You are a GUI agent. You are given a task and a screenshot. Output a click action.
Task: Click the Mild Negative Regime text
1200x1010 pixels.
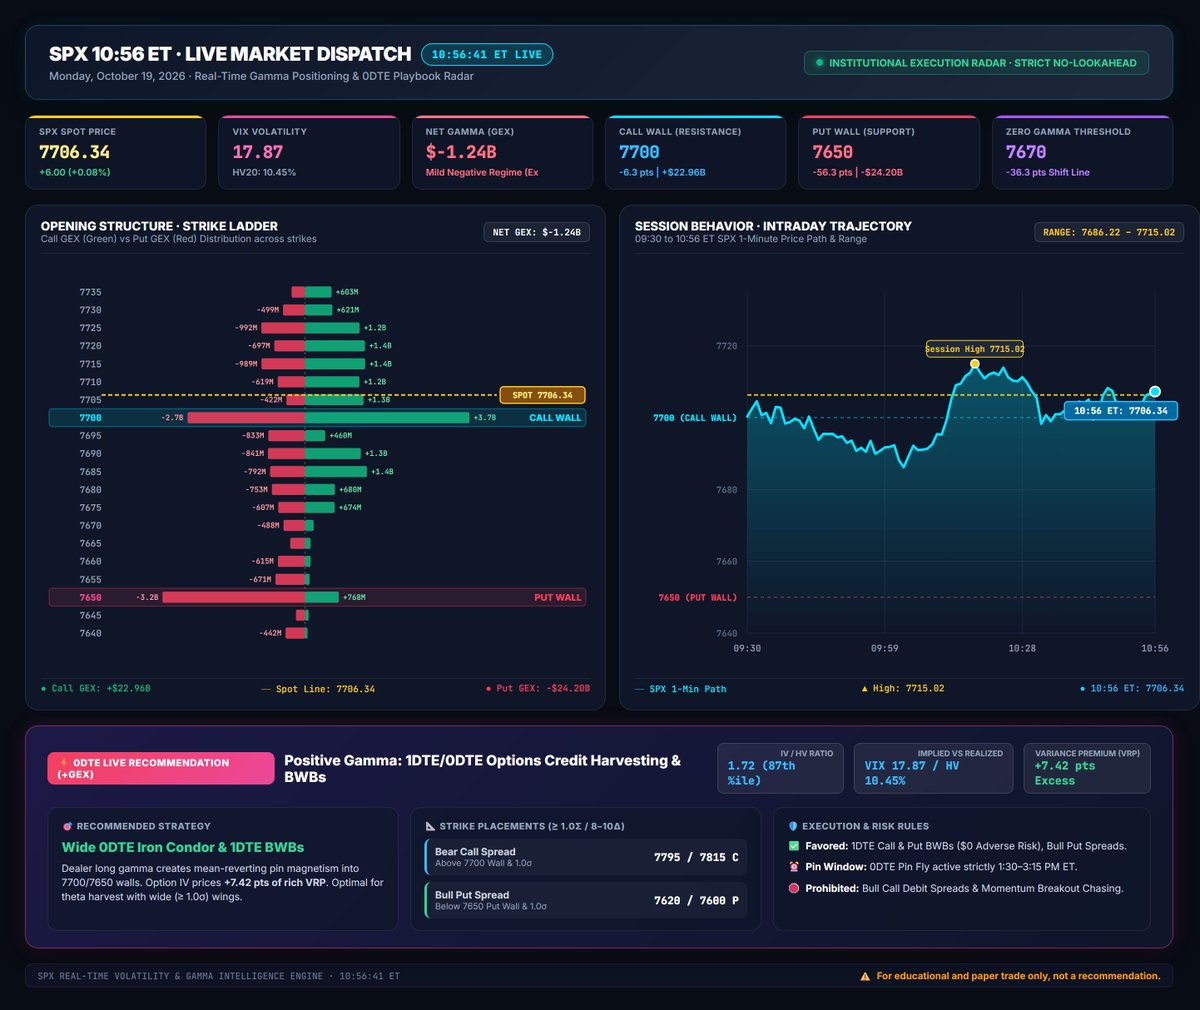pyautogui.click(x=482, y=173)
